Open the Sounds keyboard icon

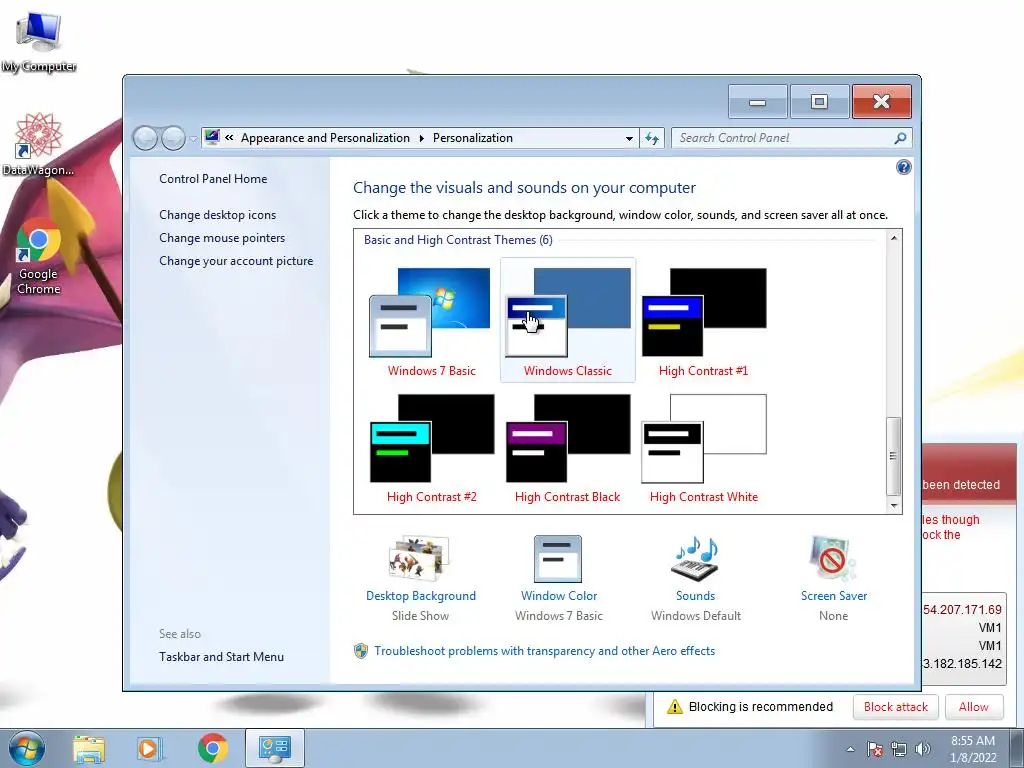point(695,559)
